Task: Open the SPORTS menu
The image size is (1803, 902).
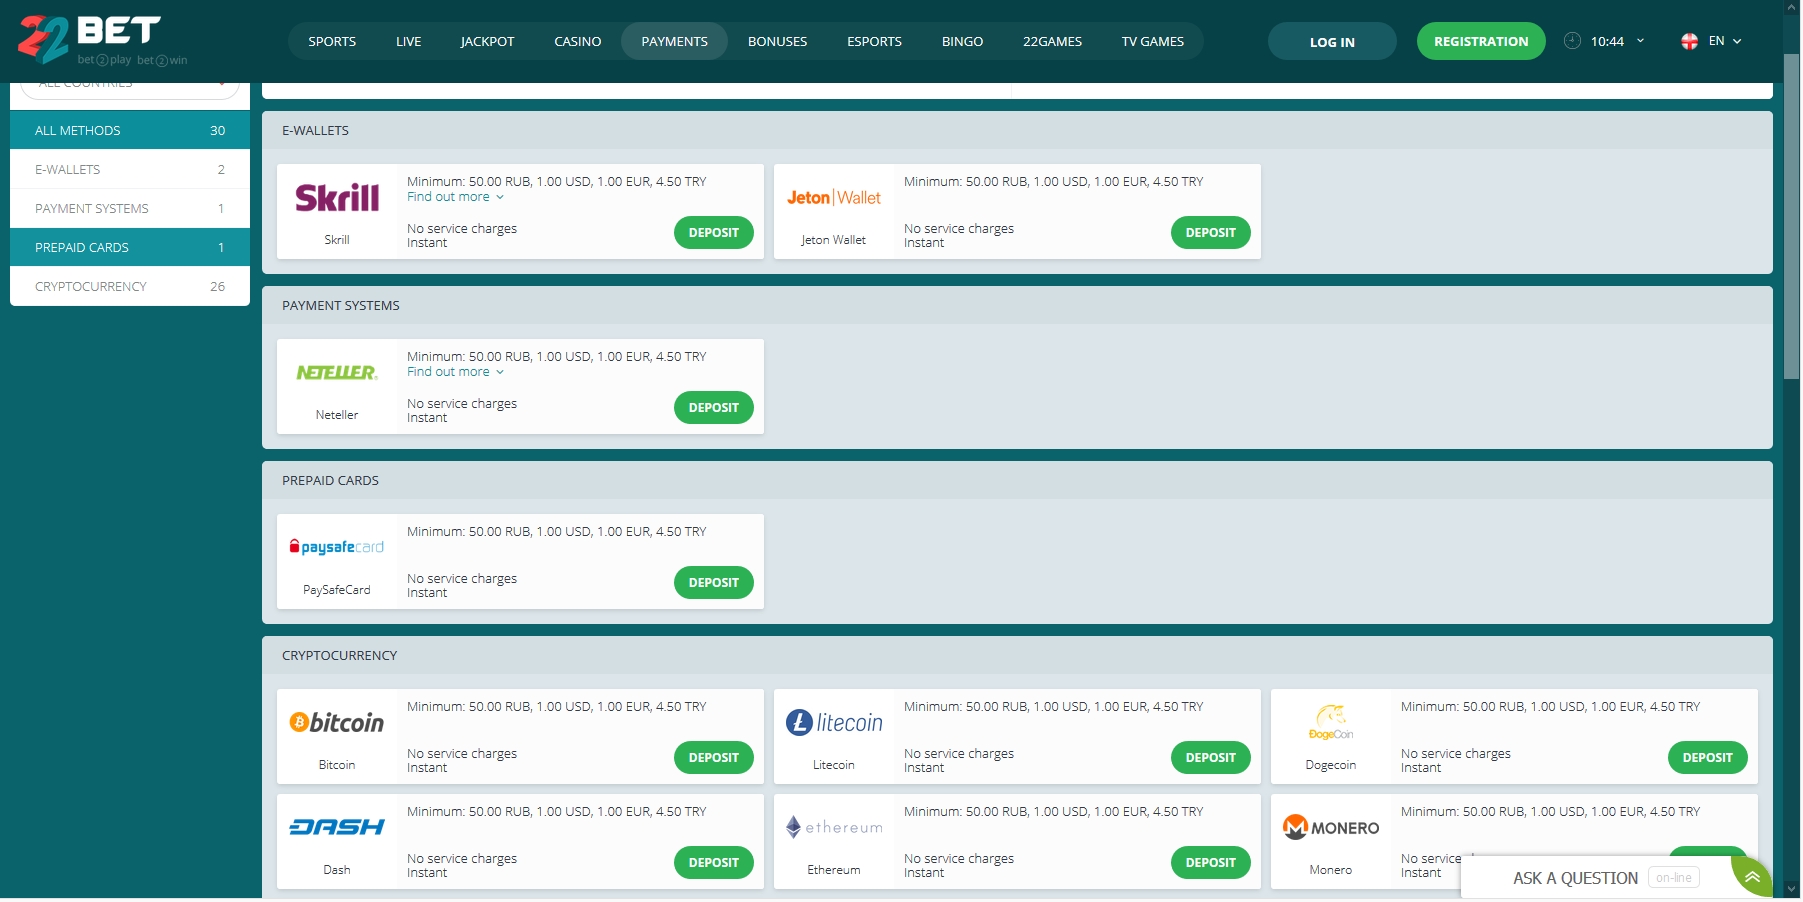Action: 332,41
